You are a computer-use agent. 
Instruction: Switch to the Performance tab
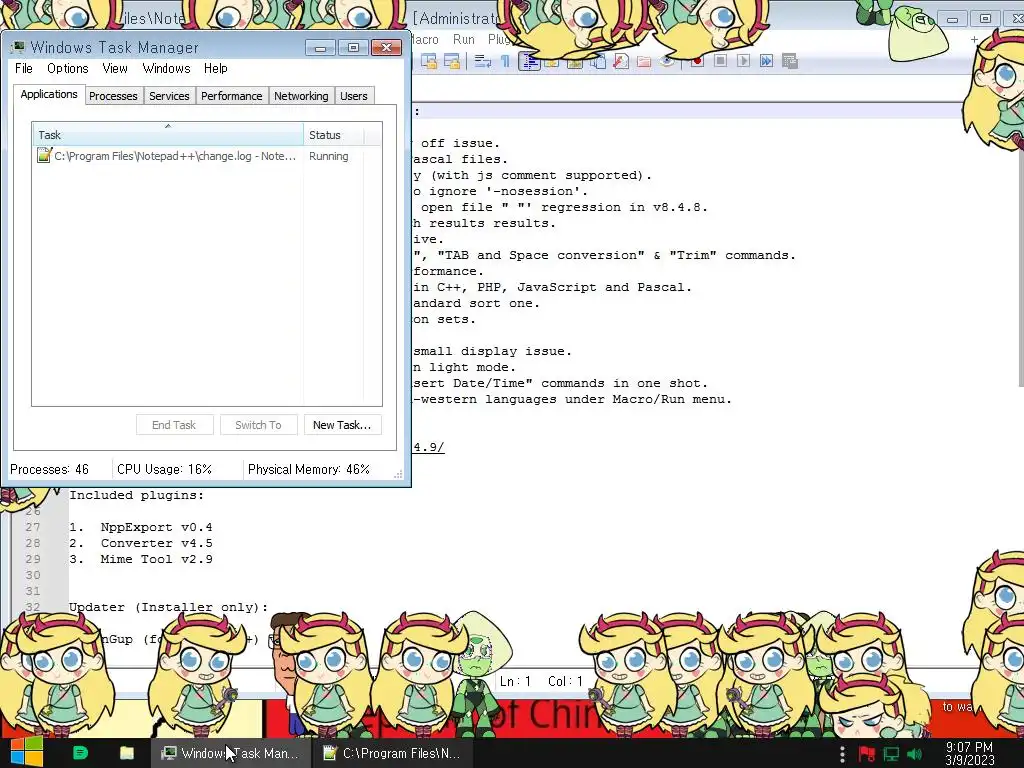coord(231,95)
